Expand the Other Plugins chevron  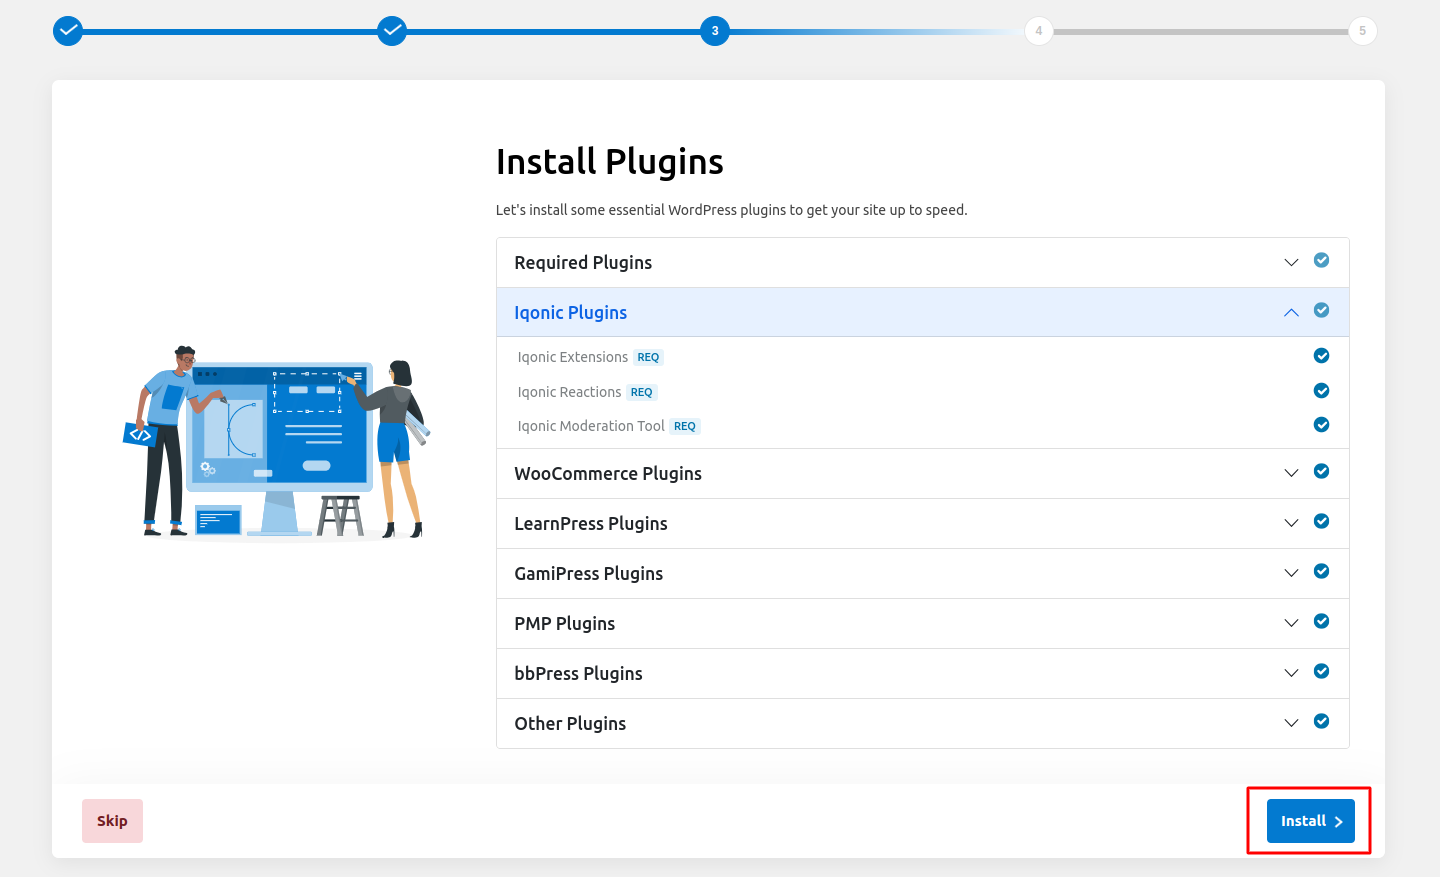point(1291,723)
